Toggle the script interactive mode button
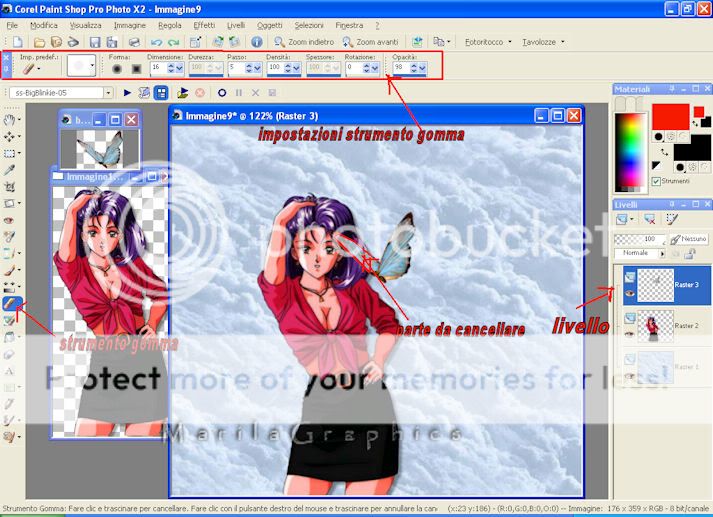This screenshot has height=517, width=713. 161,93
